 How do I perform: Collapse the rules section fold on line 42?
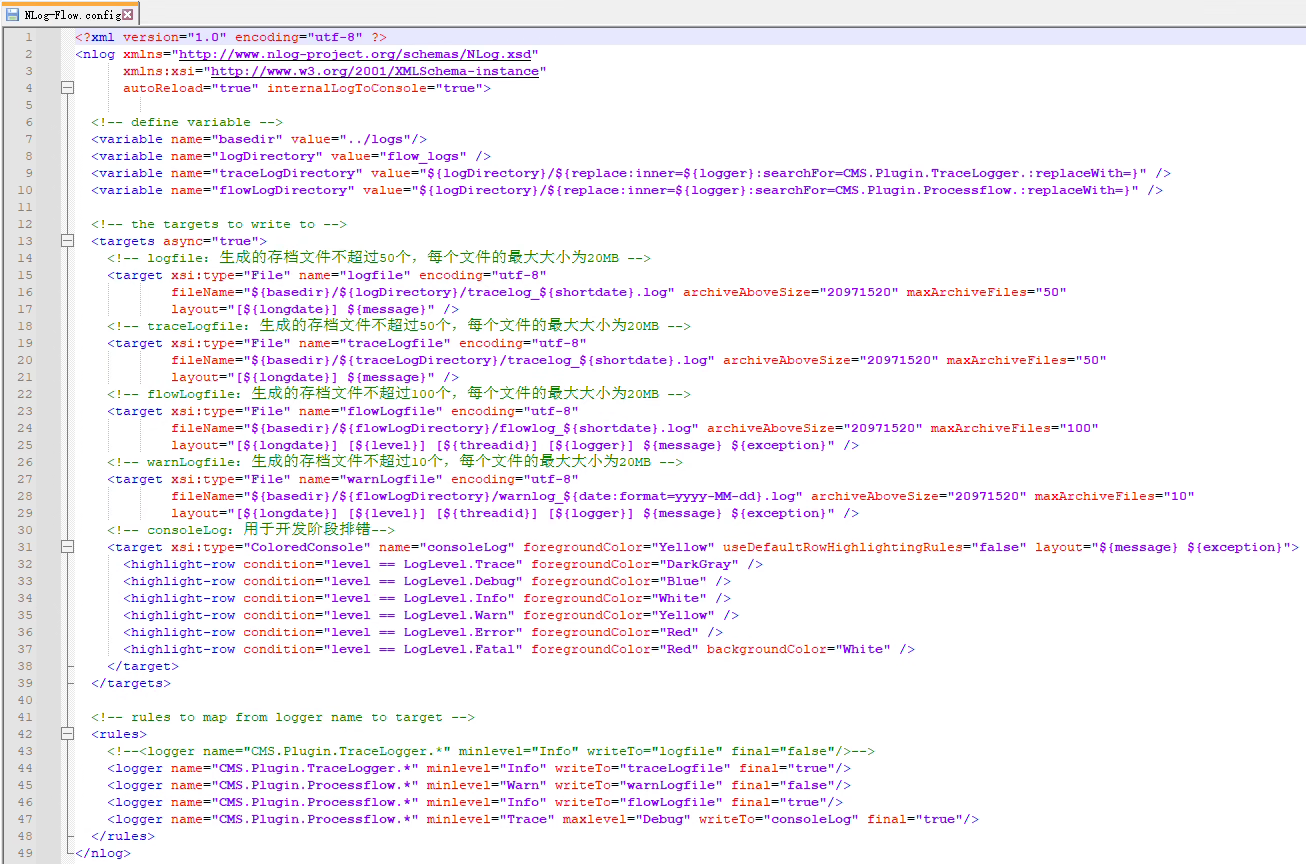point(67,734)
